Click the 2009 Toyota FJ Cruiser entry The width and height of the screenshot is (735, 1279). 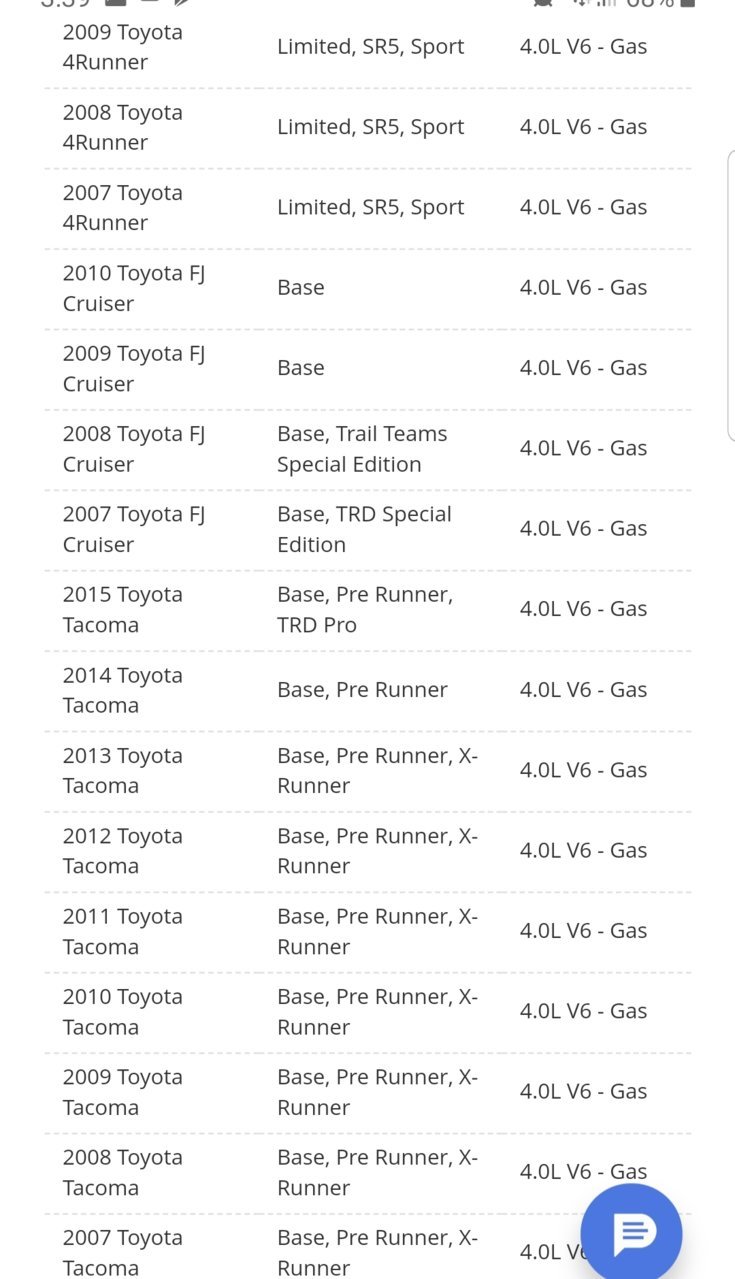tap(367, 369)
